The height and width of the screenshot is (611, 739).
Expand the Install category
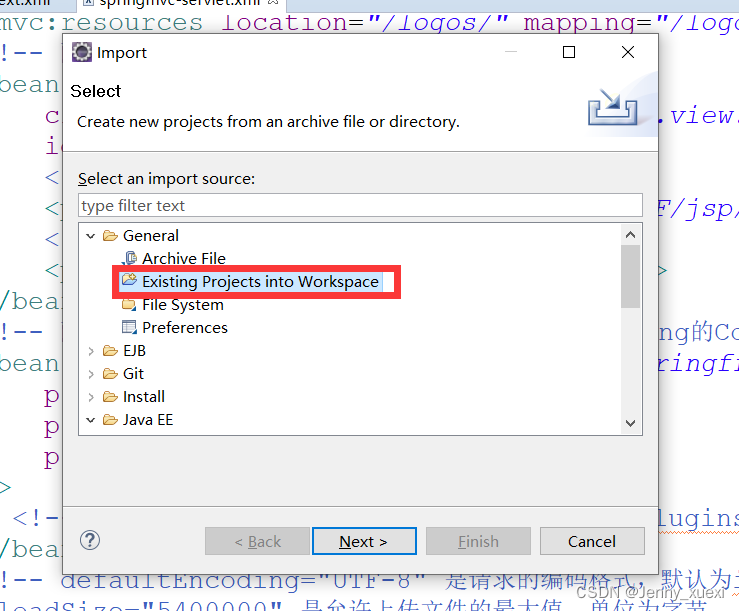[x=91, y=397]
